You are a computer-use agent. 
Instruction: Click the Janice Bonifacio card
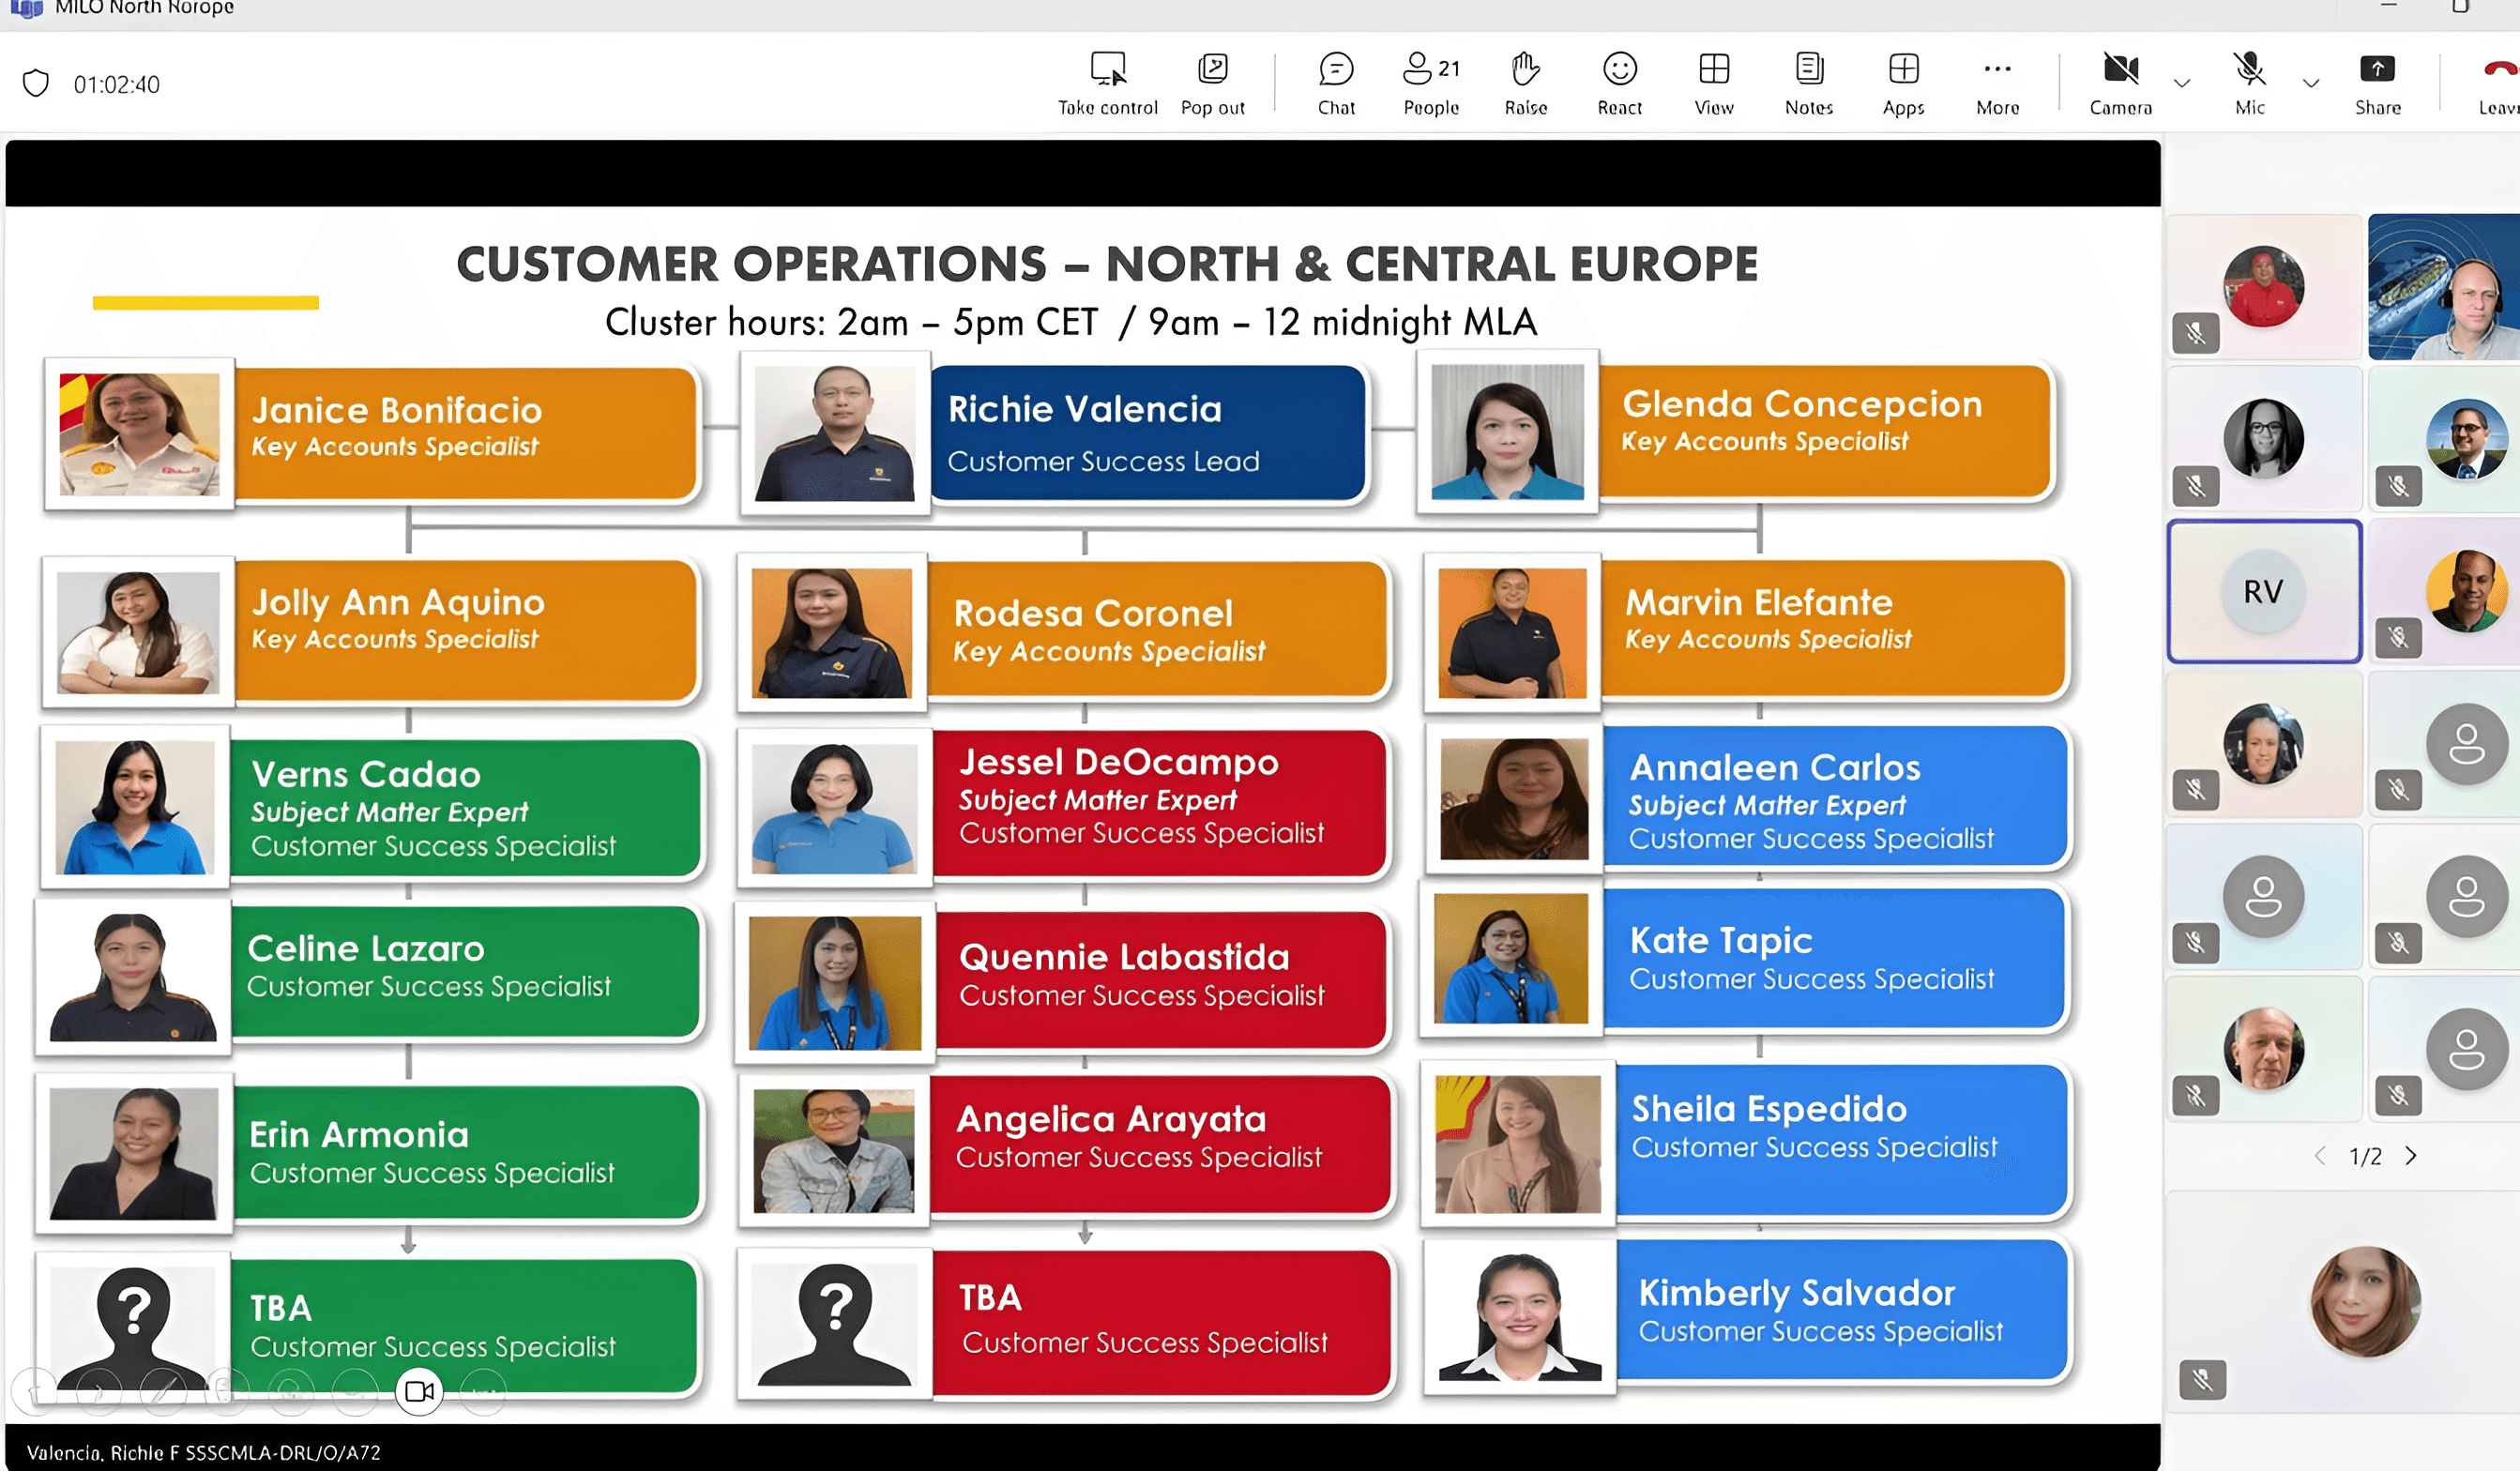coord(372,433)
